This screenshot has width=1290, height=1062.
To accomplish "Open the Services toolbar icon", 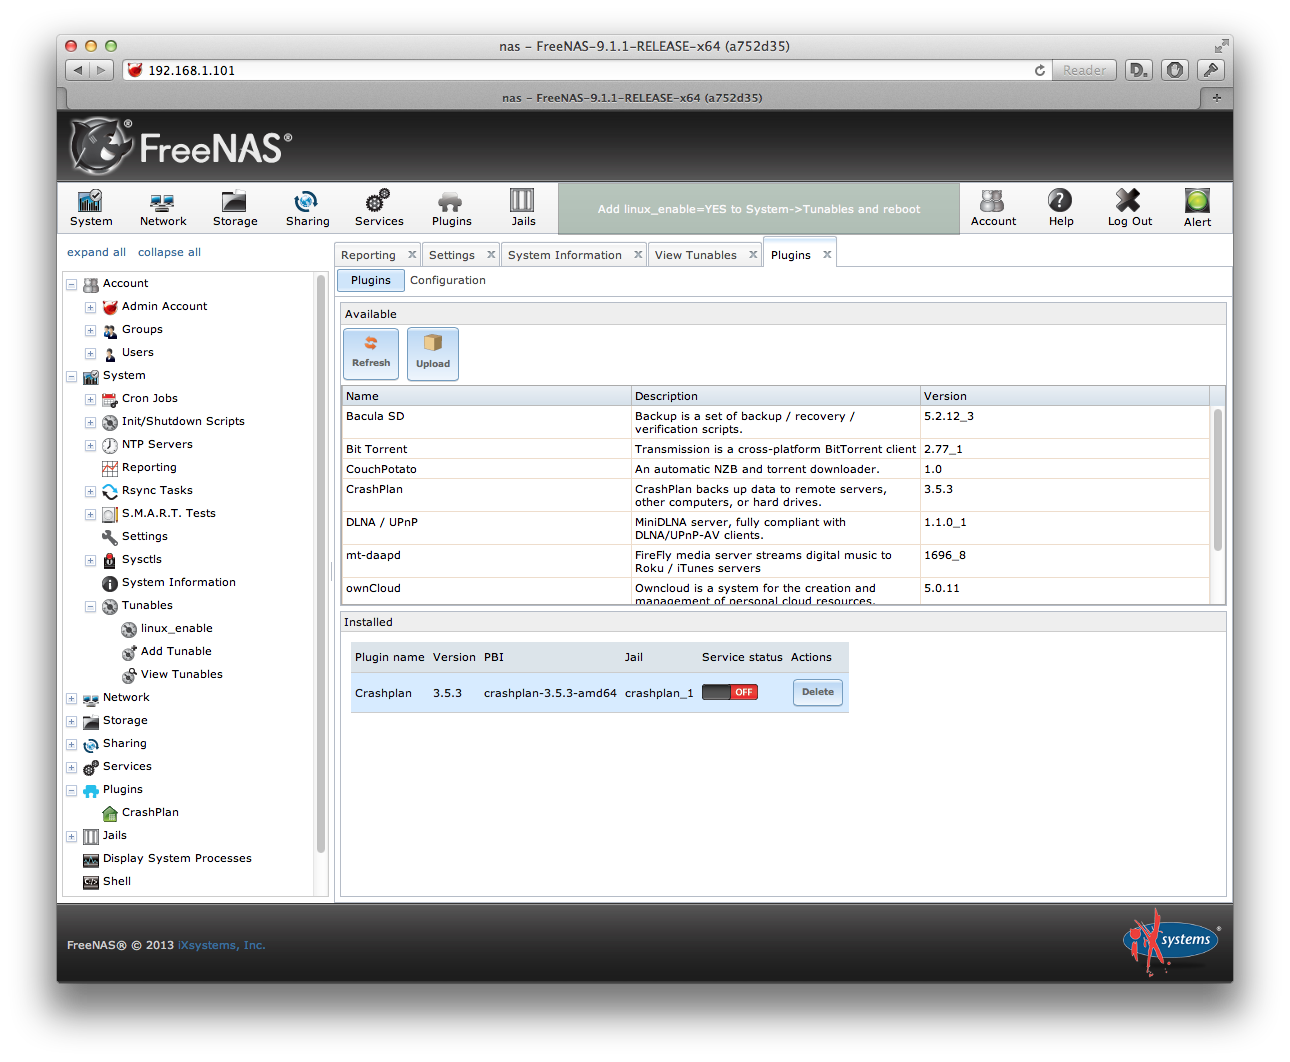I will 379,208.
